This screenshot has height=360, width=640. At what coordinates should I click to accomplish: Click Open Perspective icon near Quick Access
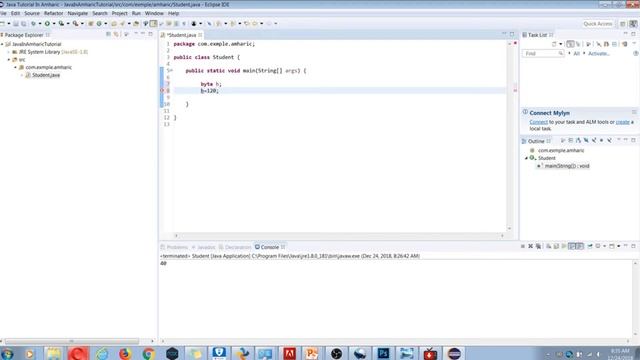[x=622, y=24]
